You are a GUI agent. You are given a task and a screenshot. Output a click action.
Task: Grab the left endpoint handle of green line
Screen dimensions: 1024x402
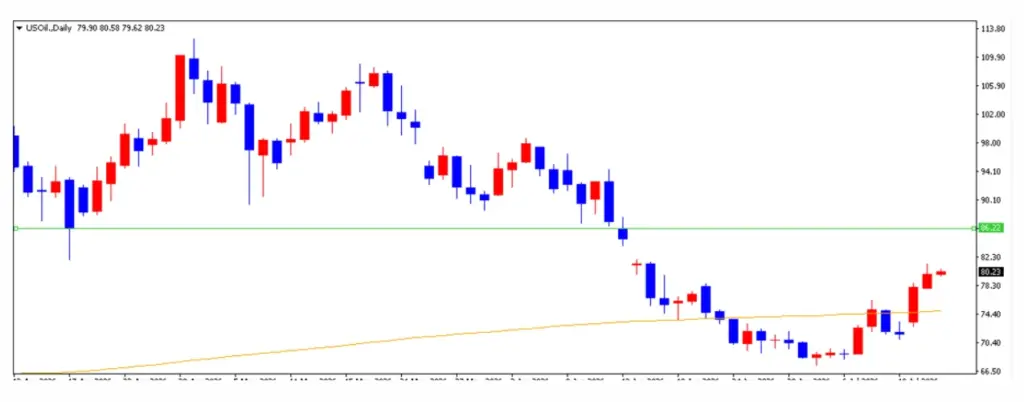tap(16, 228)
